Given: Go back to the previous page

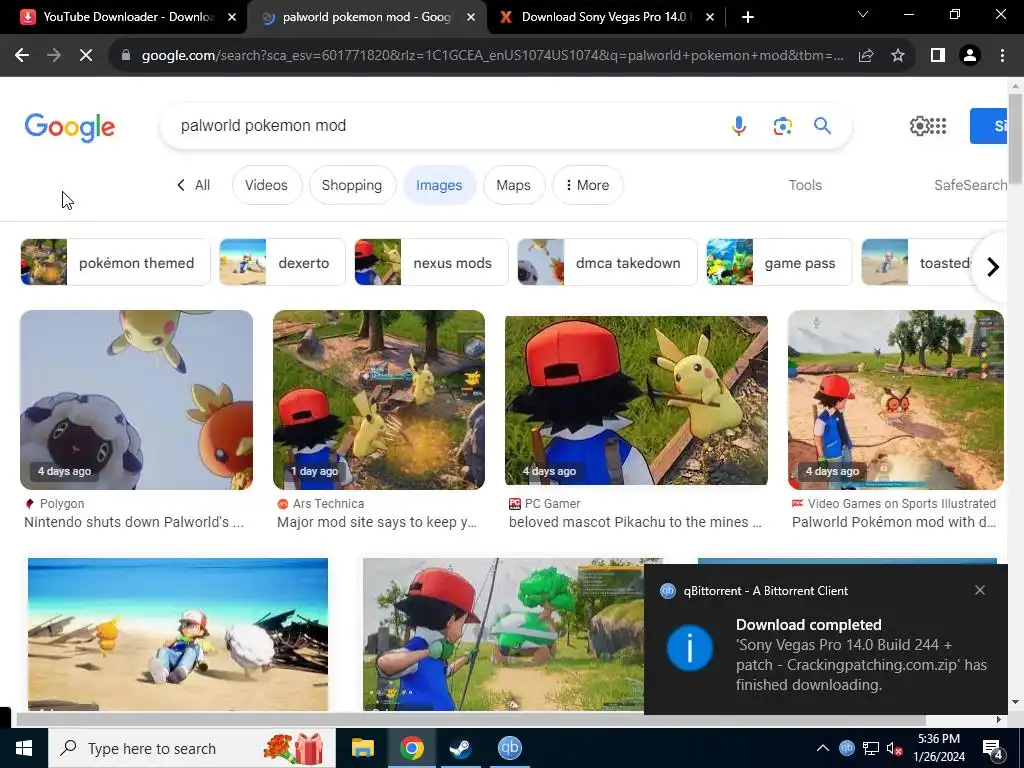Looking at the screenshot, I should click(x=22, y=56).
